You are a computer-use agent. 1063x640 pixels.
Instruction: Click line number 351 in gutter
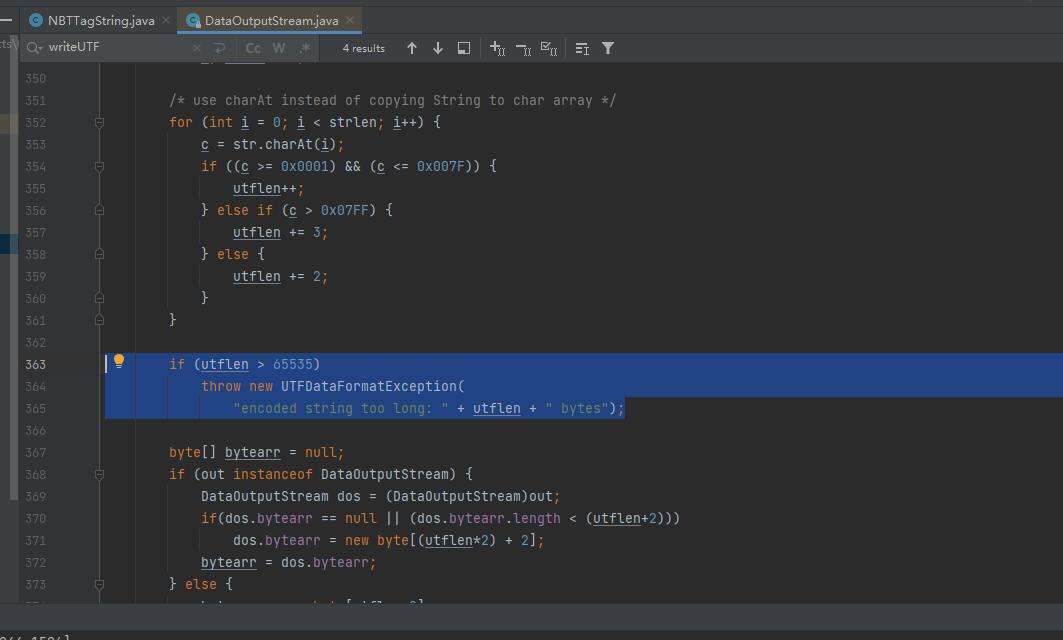[36, 101]
